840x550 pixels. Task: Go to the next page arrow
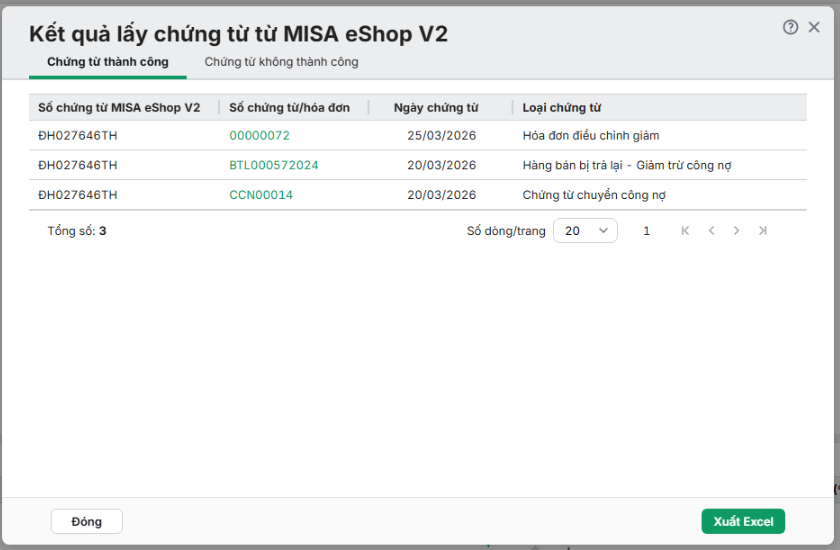coord(737,231)
